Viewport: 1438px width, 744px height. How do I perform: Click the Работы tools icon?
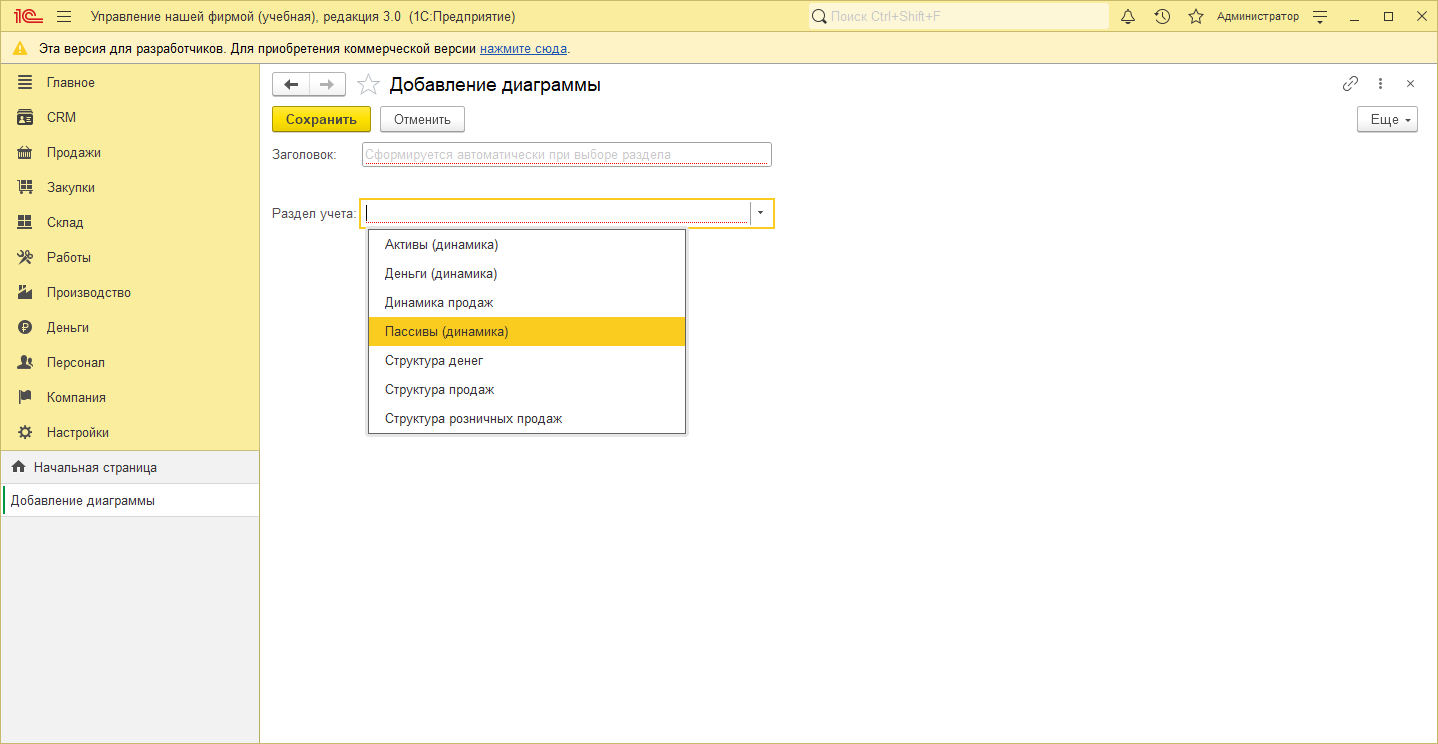tap(25, 257)
